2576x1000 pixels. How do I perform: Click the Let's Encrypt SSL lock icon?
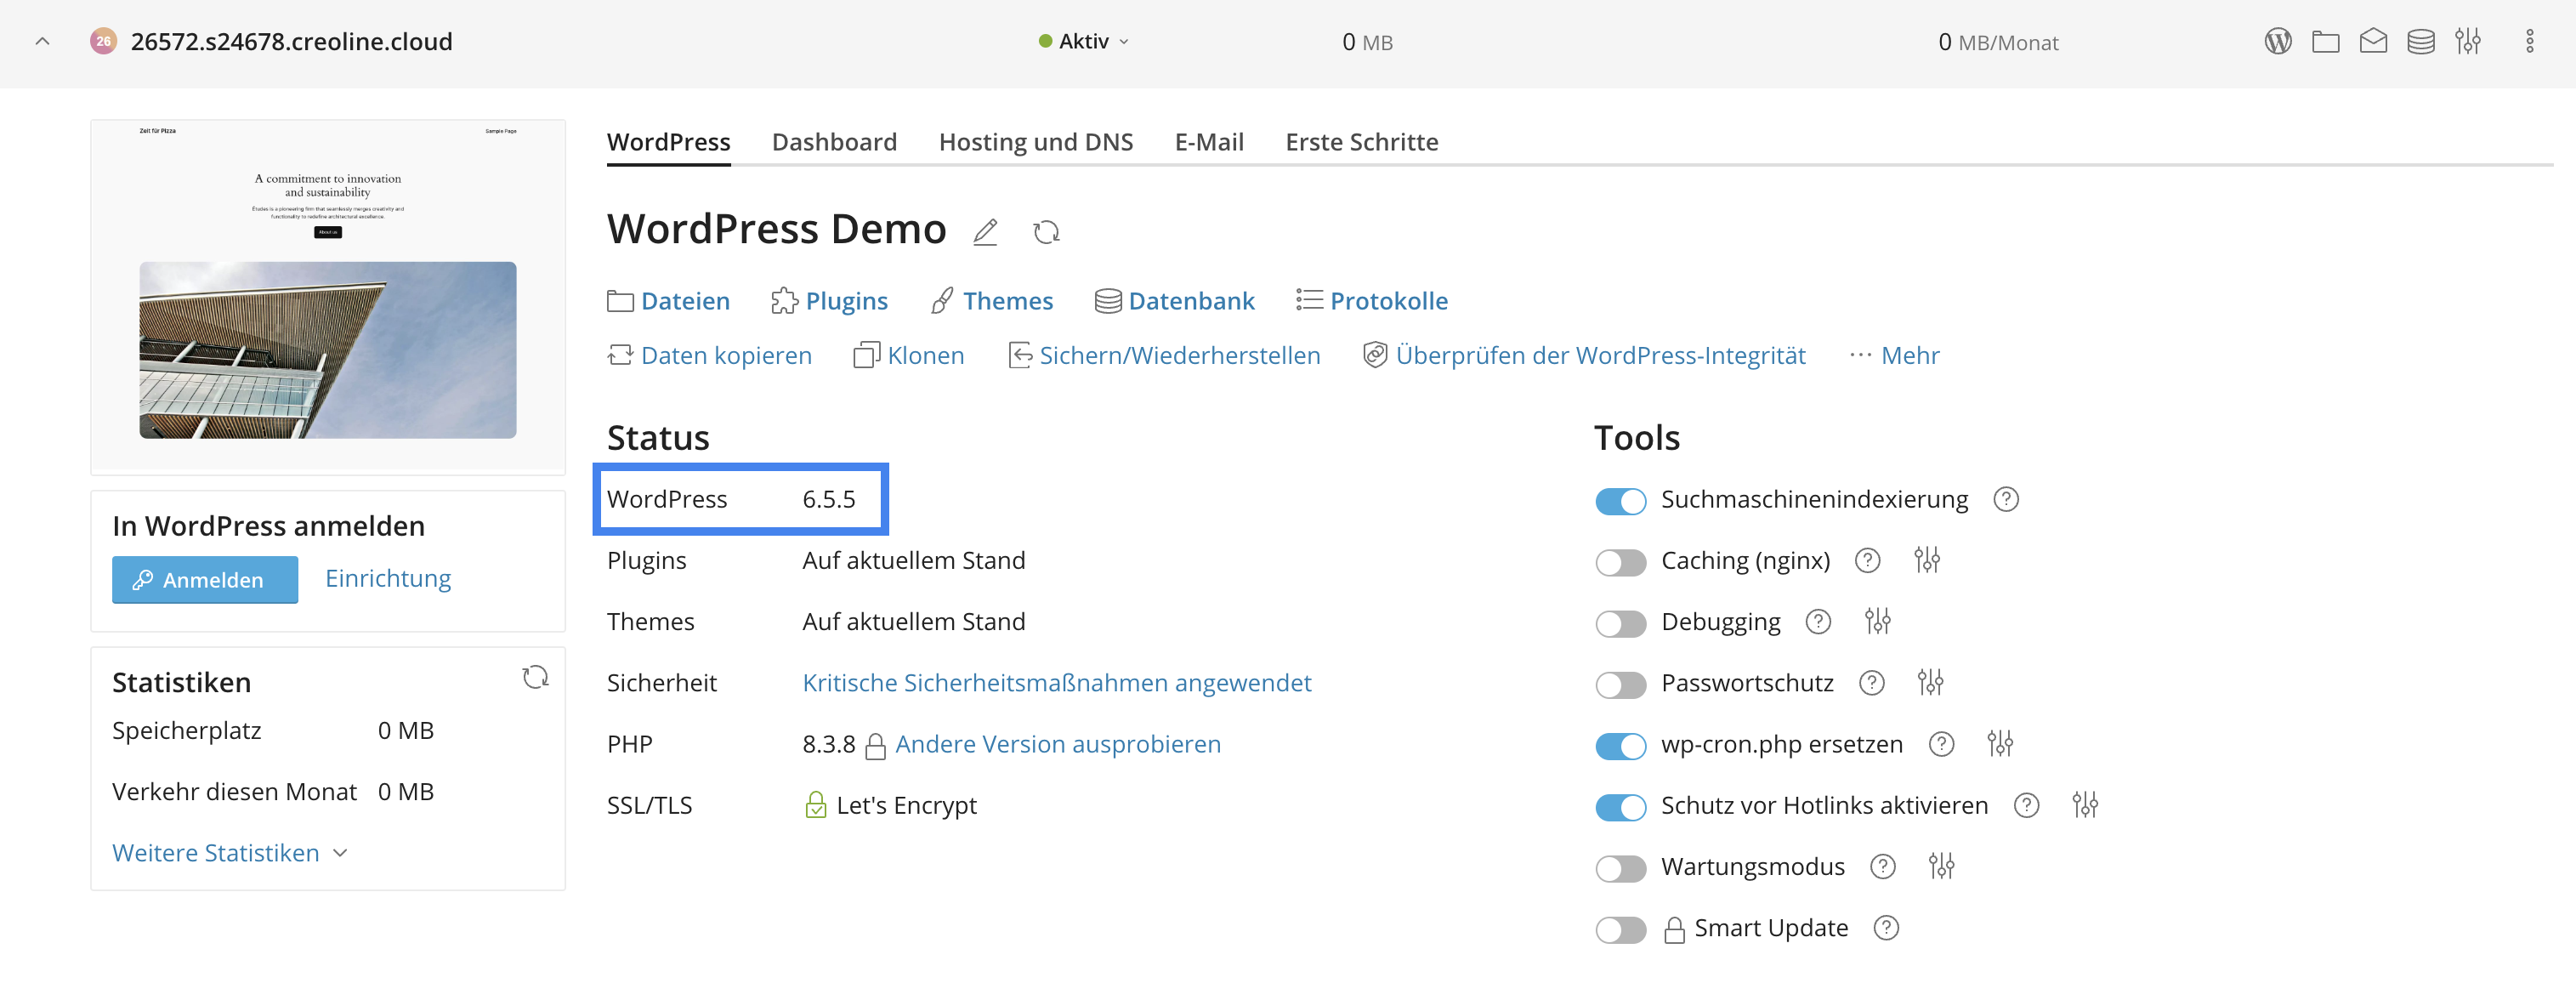click(x=815, y=805)
